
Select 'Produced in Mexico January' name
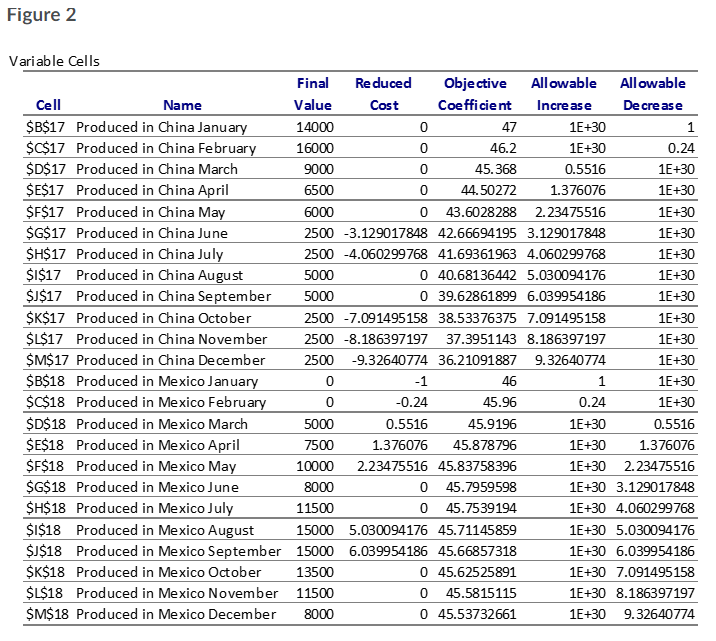(167, 381)
